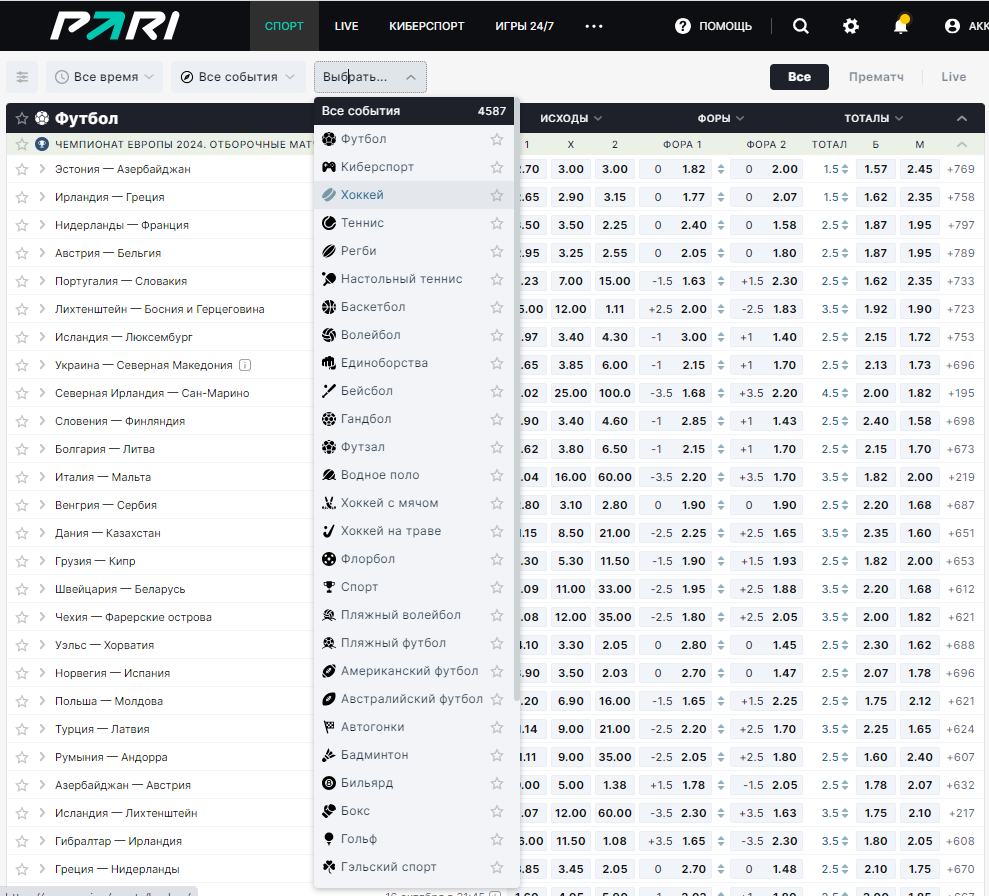Screen dimensions: 989x896
Task: Click odds 7.00 draw for Португалия — Словакия
Action: click(x=570, y=281)
